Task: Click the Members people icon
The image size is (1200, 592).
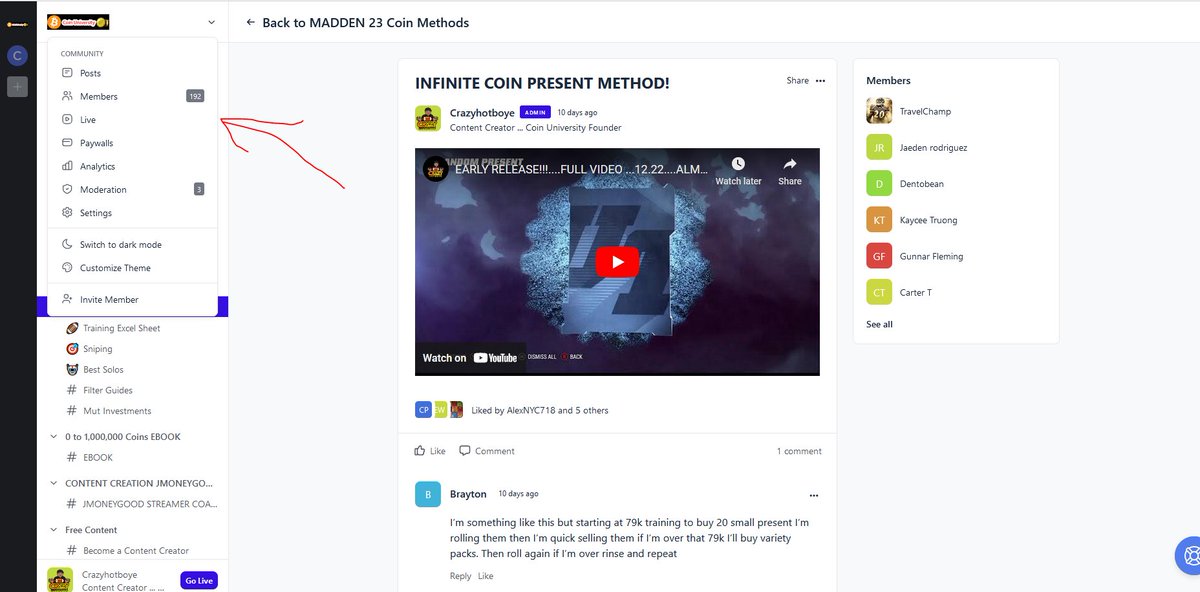Action: (x=67, y=96)
